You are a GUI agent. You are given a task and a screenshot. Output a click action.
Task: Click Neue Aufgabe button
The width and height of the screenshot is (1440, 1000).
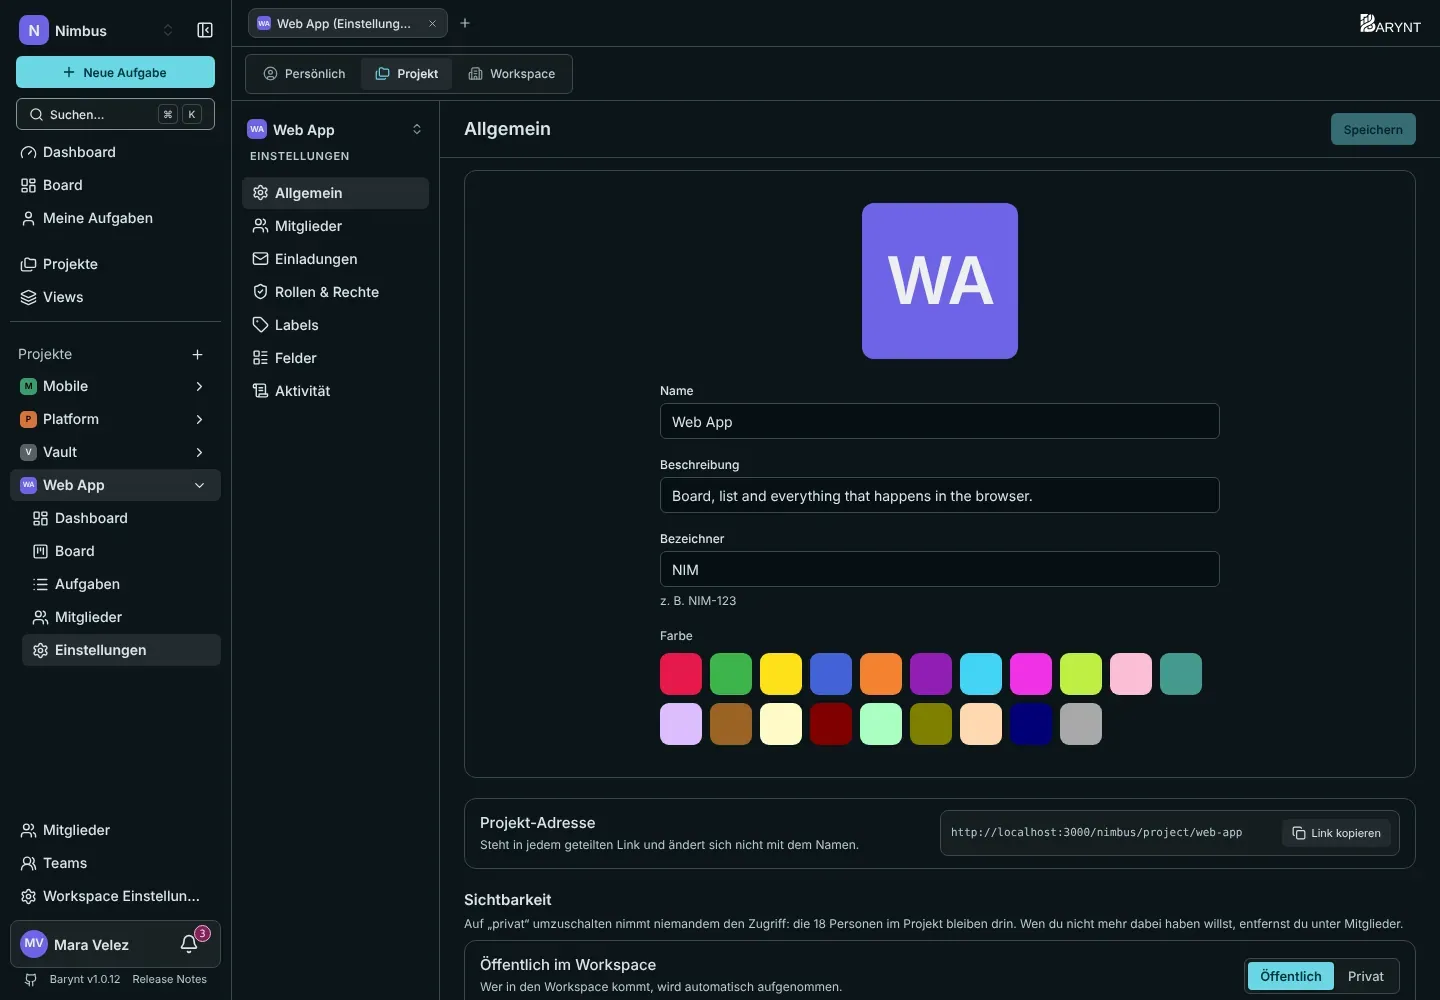pos(115,72)
